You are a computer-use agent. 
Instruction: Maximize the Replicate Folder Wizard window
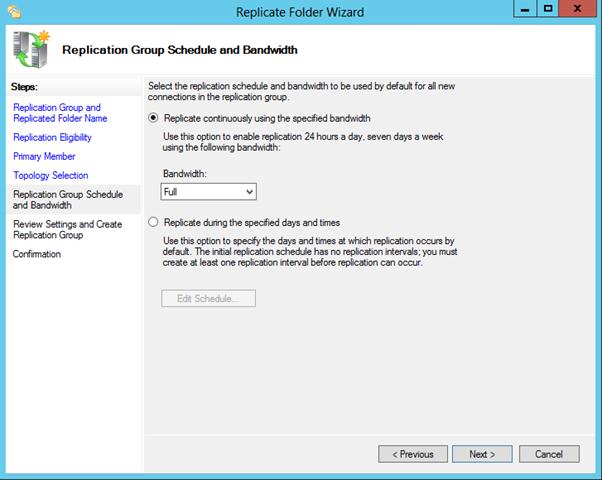548,9
